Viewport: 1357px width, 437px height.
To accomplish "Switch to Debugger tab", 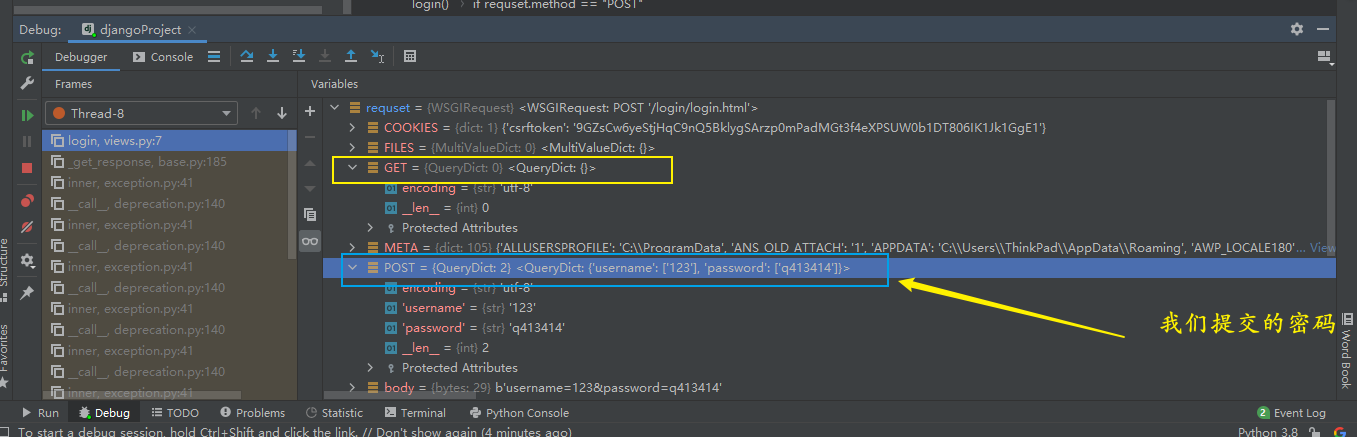I will click(x=81, y=57).
